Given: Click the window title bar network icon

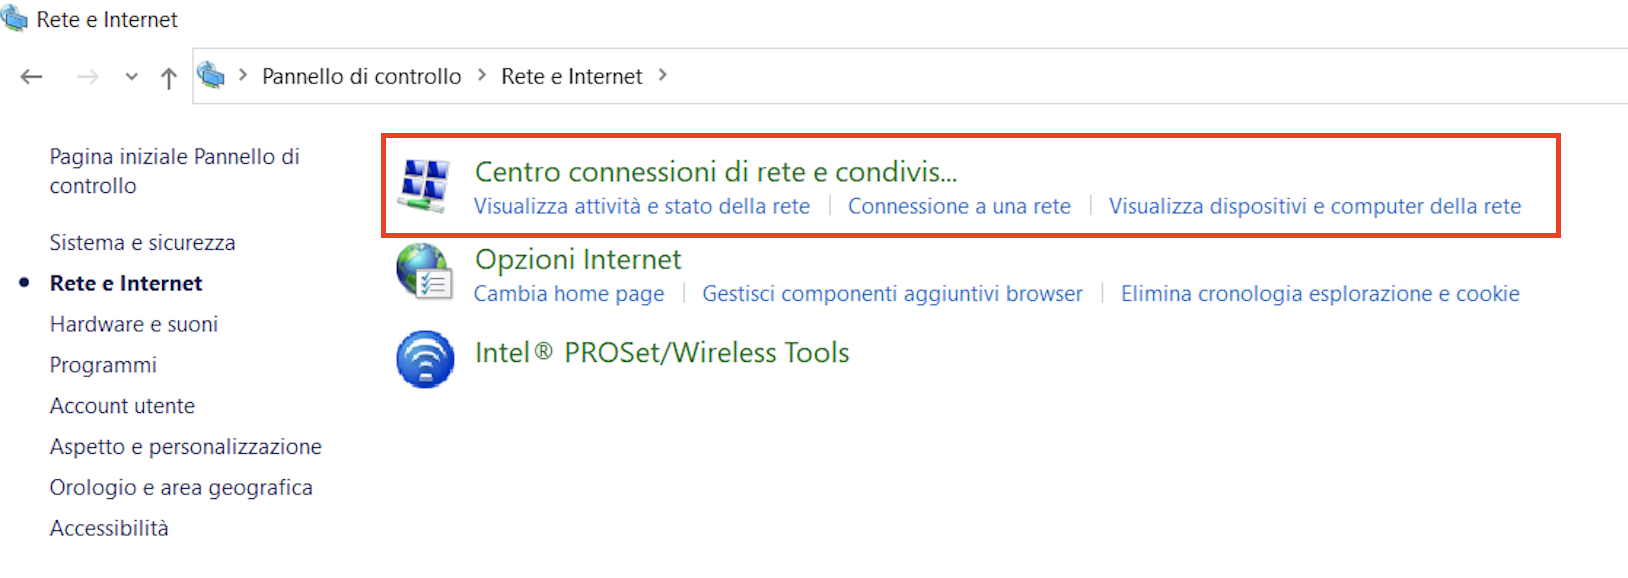Looking at the screenshot, I should (14, 18).
